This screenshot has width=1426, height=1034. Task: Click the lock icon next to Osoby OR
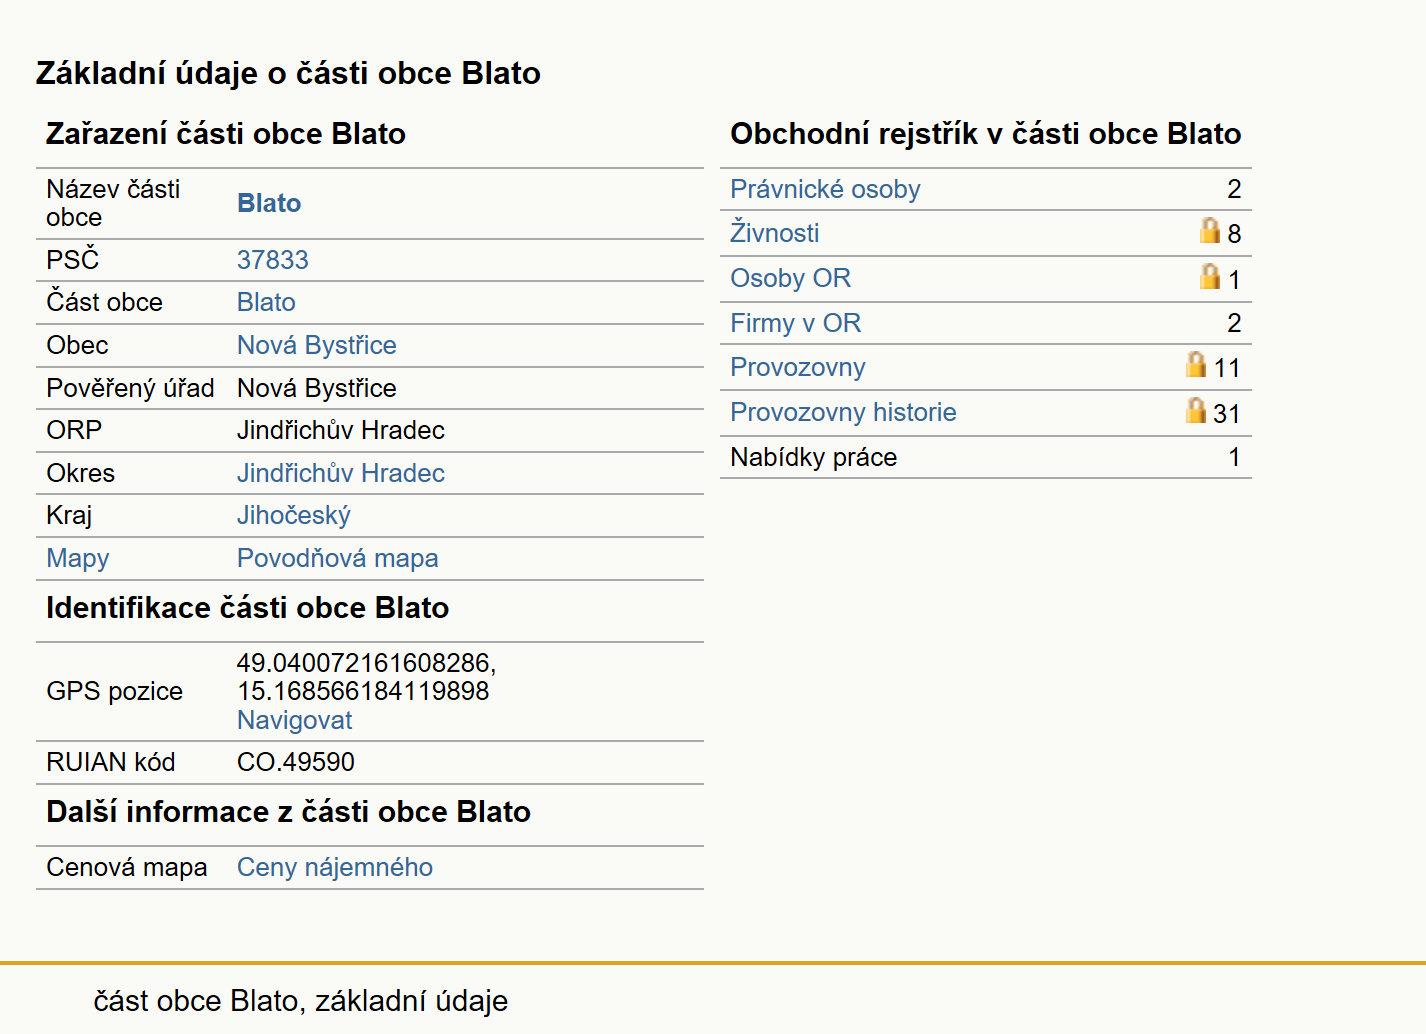1210,276
